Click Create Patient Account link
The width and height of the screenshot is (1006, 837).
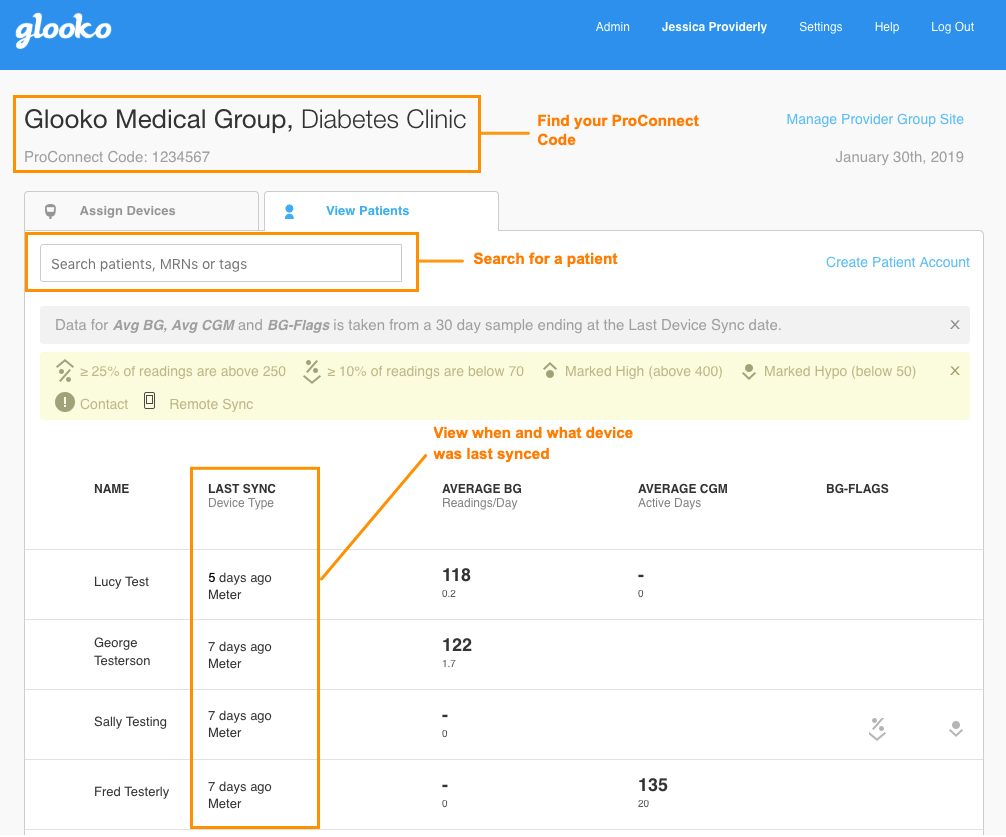pyautogui.click(x=898, y=262)
